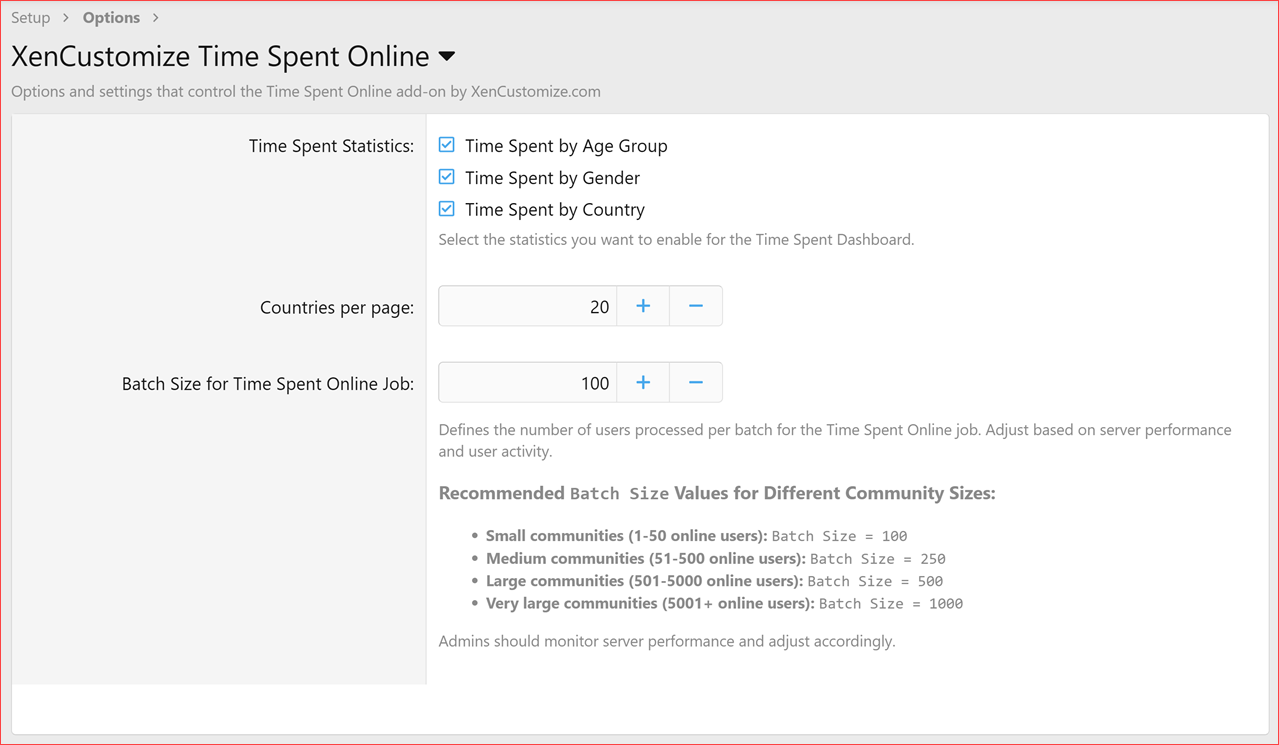
Task: Click the XenCustomize Time Spent Online heading
Action: point(216,56)
